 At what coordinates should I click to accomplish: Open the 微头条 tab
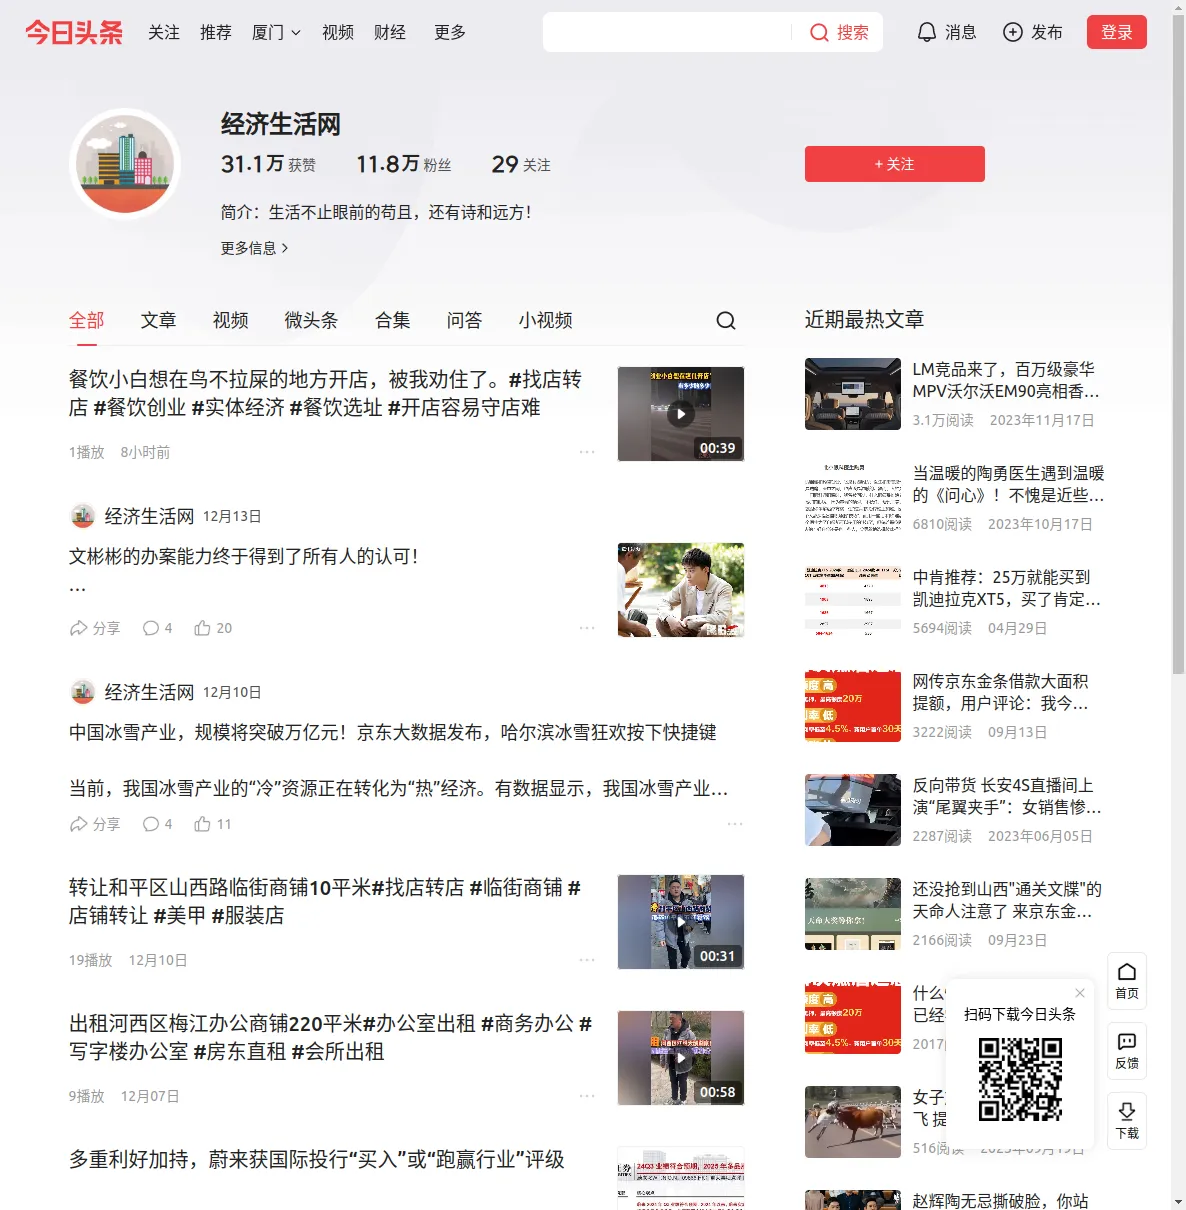point(312,320)
